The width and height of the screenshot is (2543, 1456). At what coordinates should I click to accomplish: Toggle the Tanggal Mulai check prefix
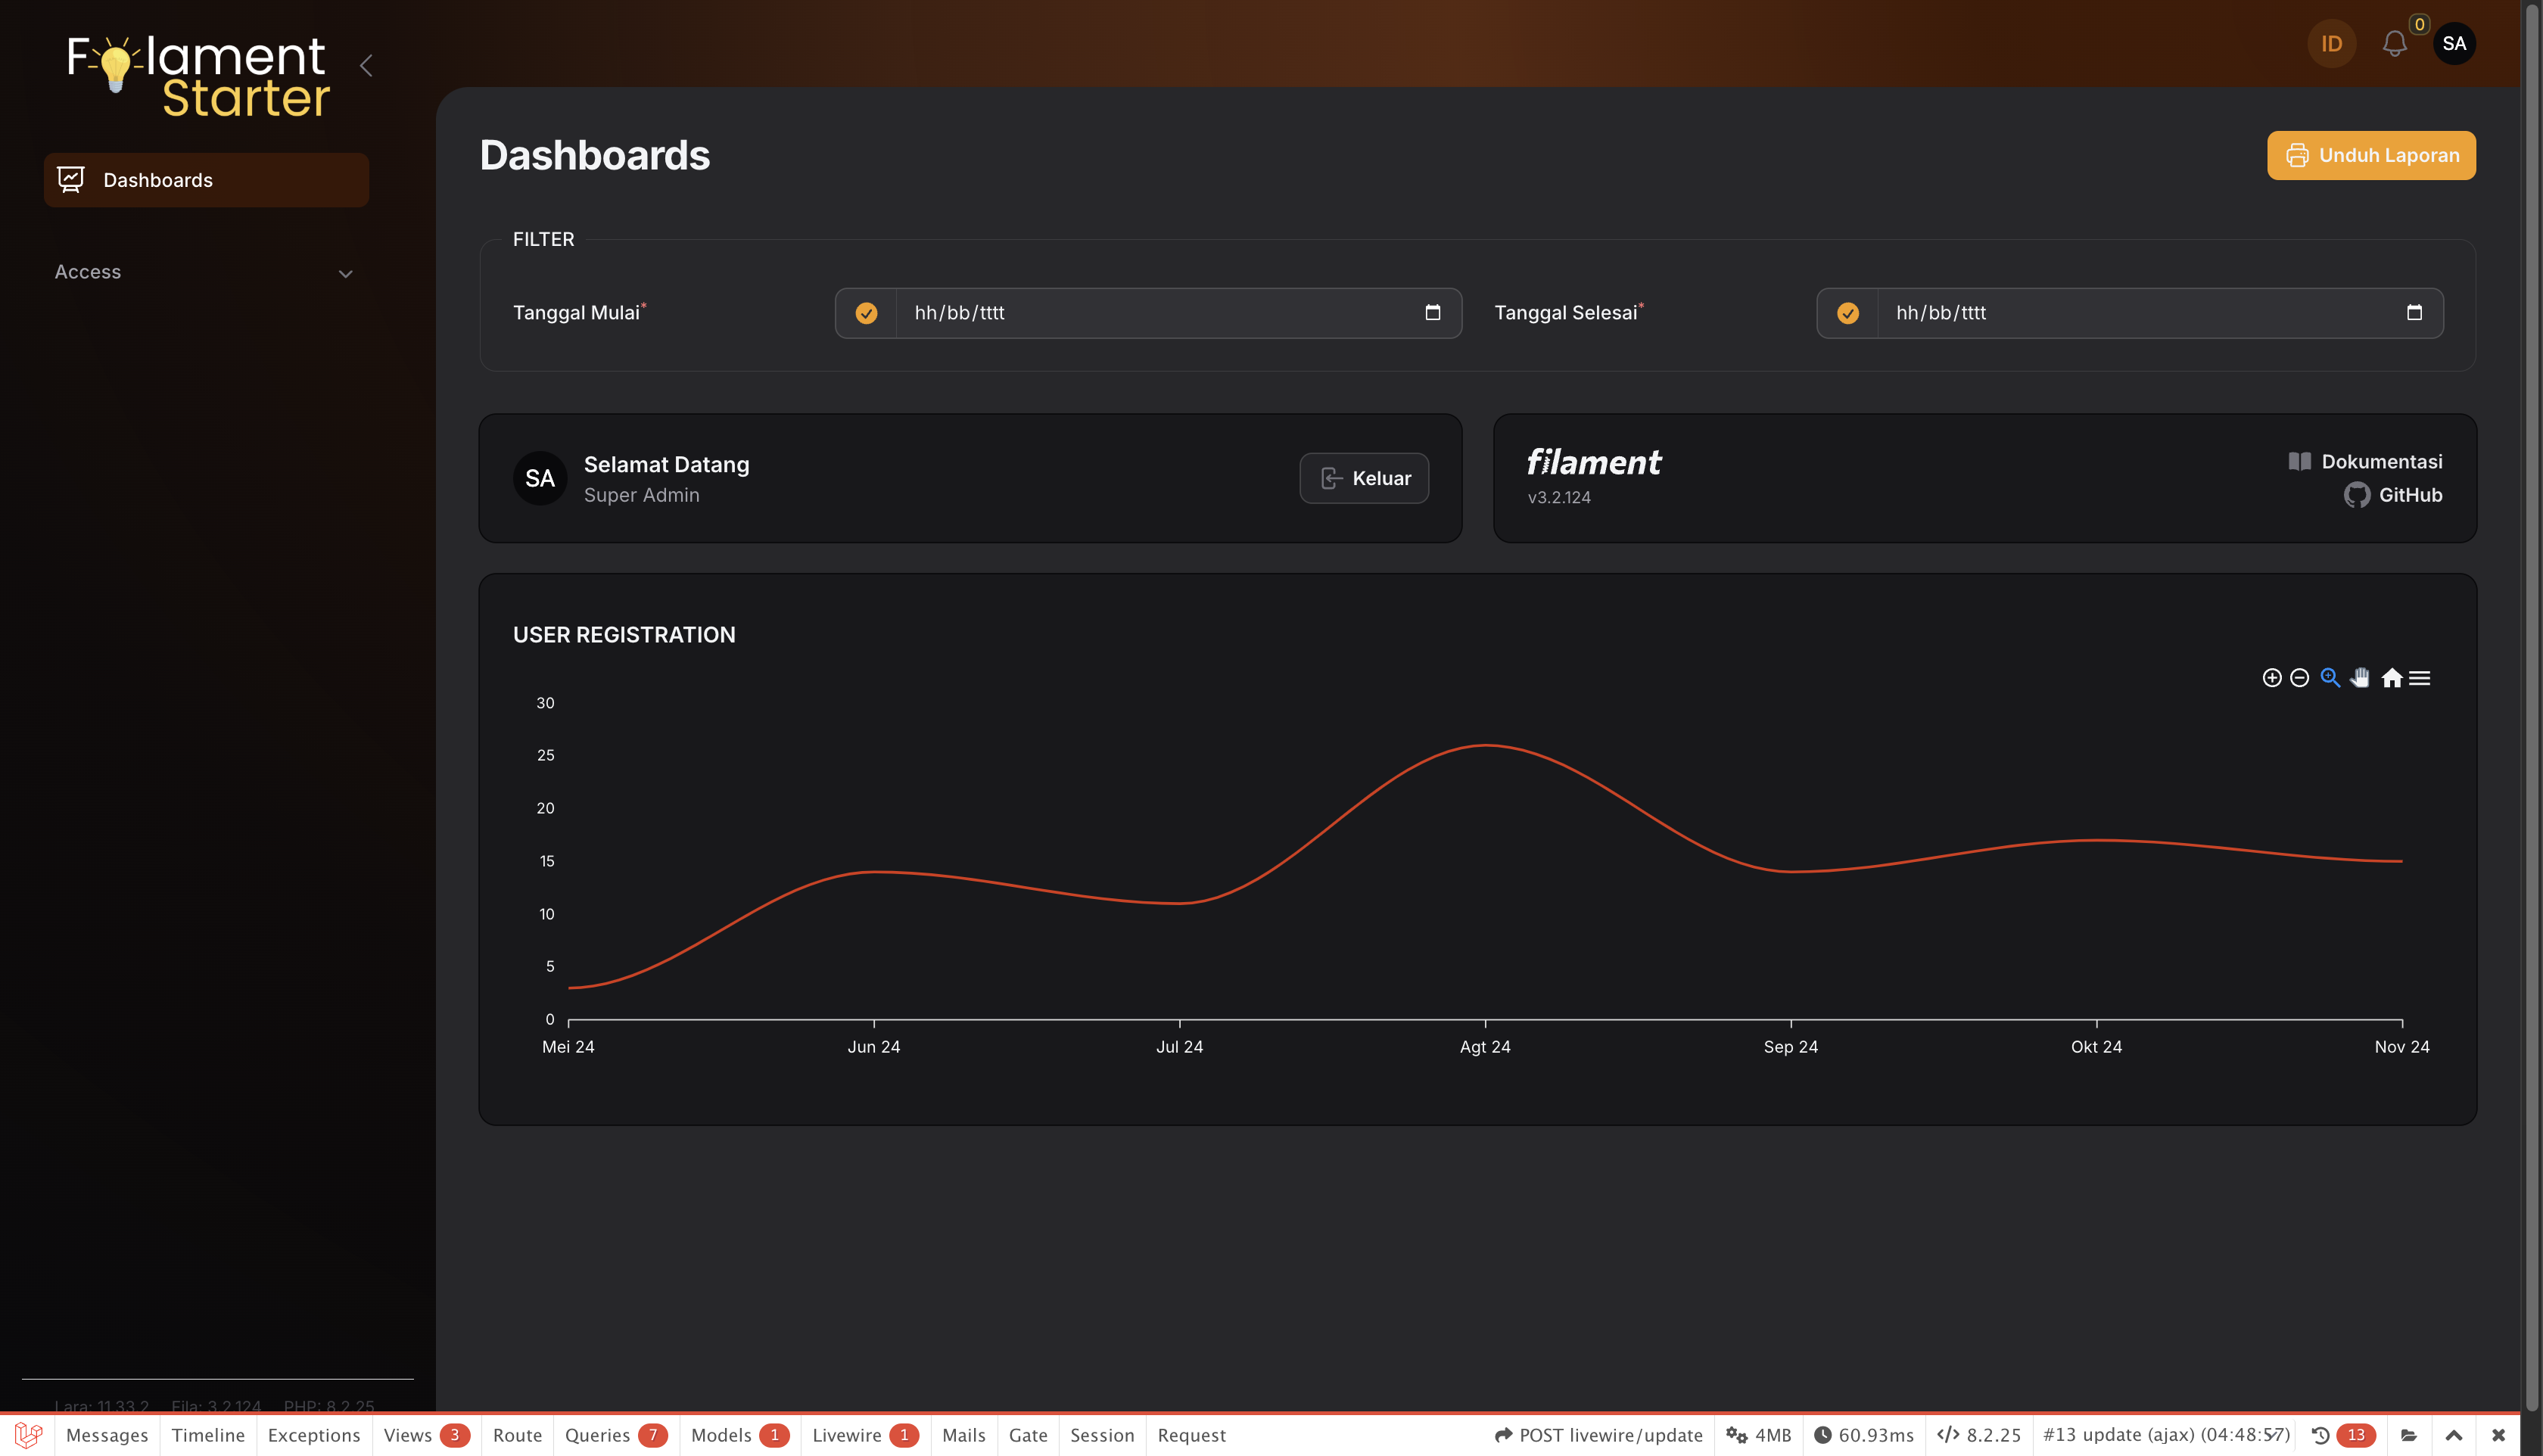tap(866, 314)
